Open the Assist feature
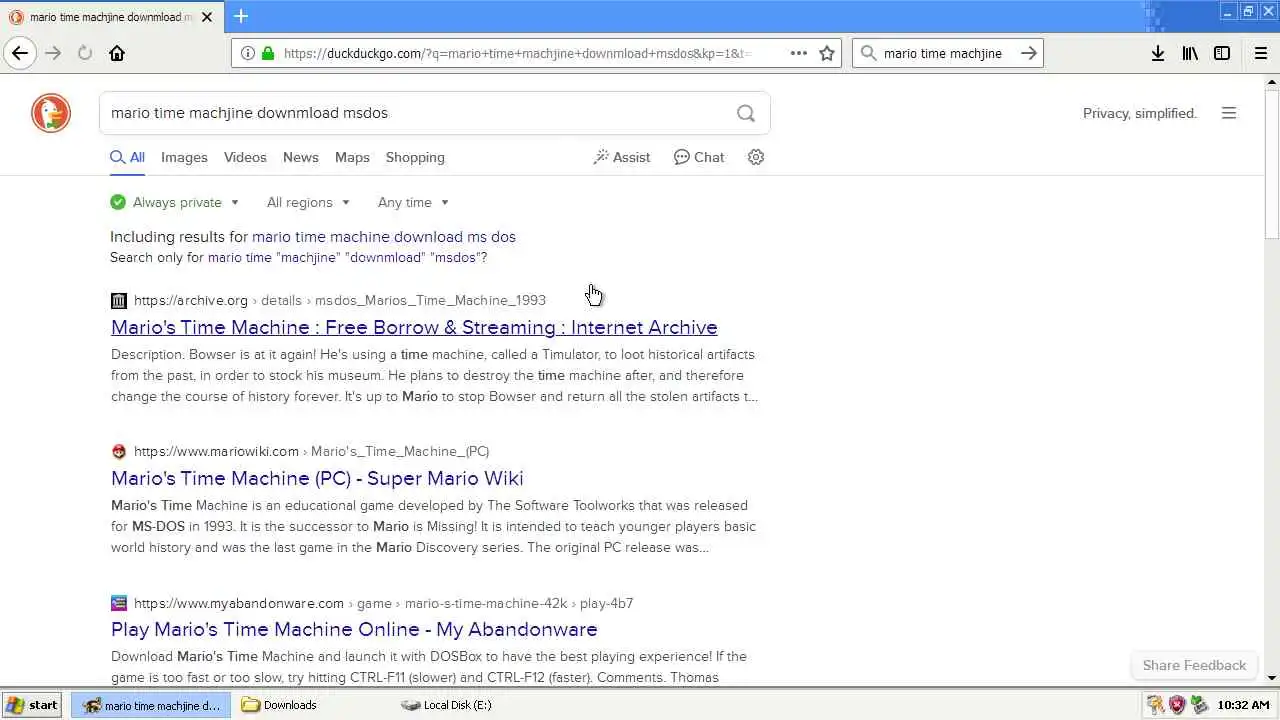Screen dimensions: 1280x720 point(621,157)
